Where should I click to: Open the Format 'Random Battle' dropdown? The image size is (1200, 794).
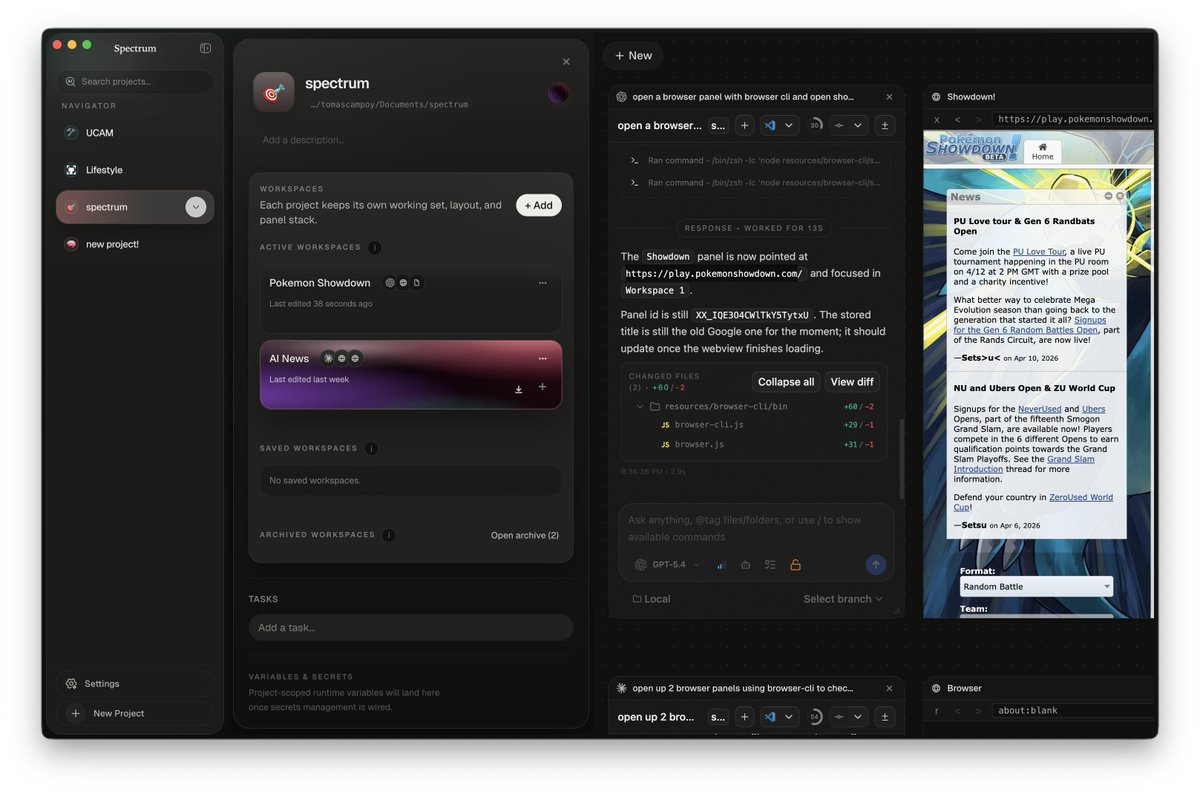coord(1036,587)
